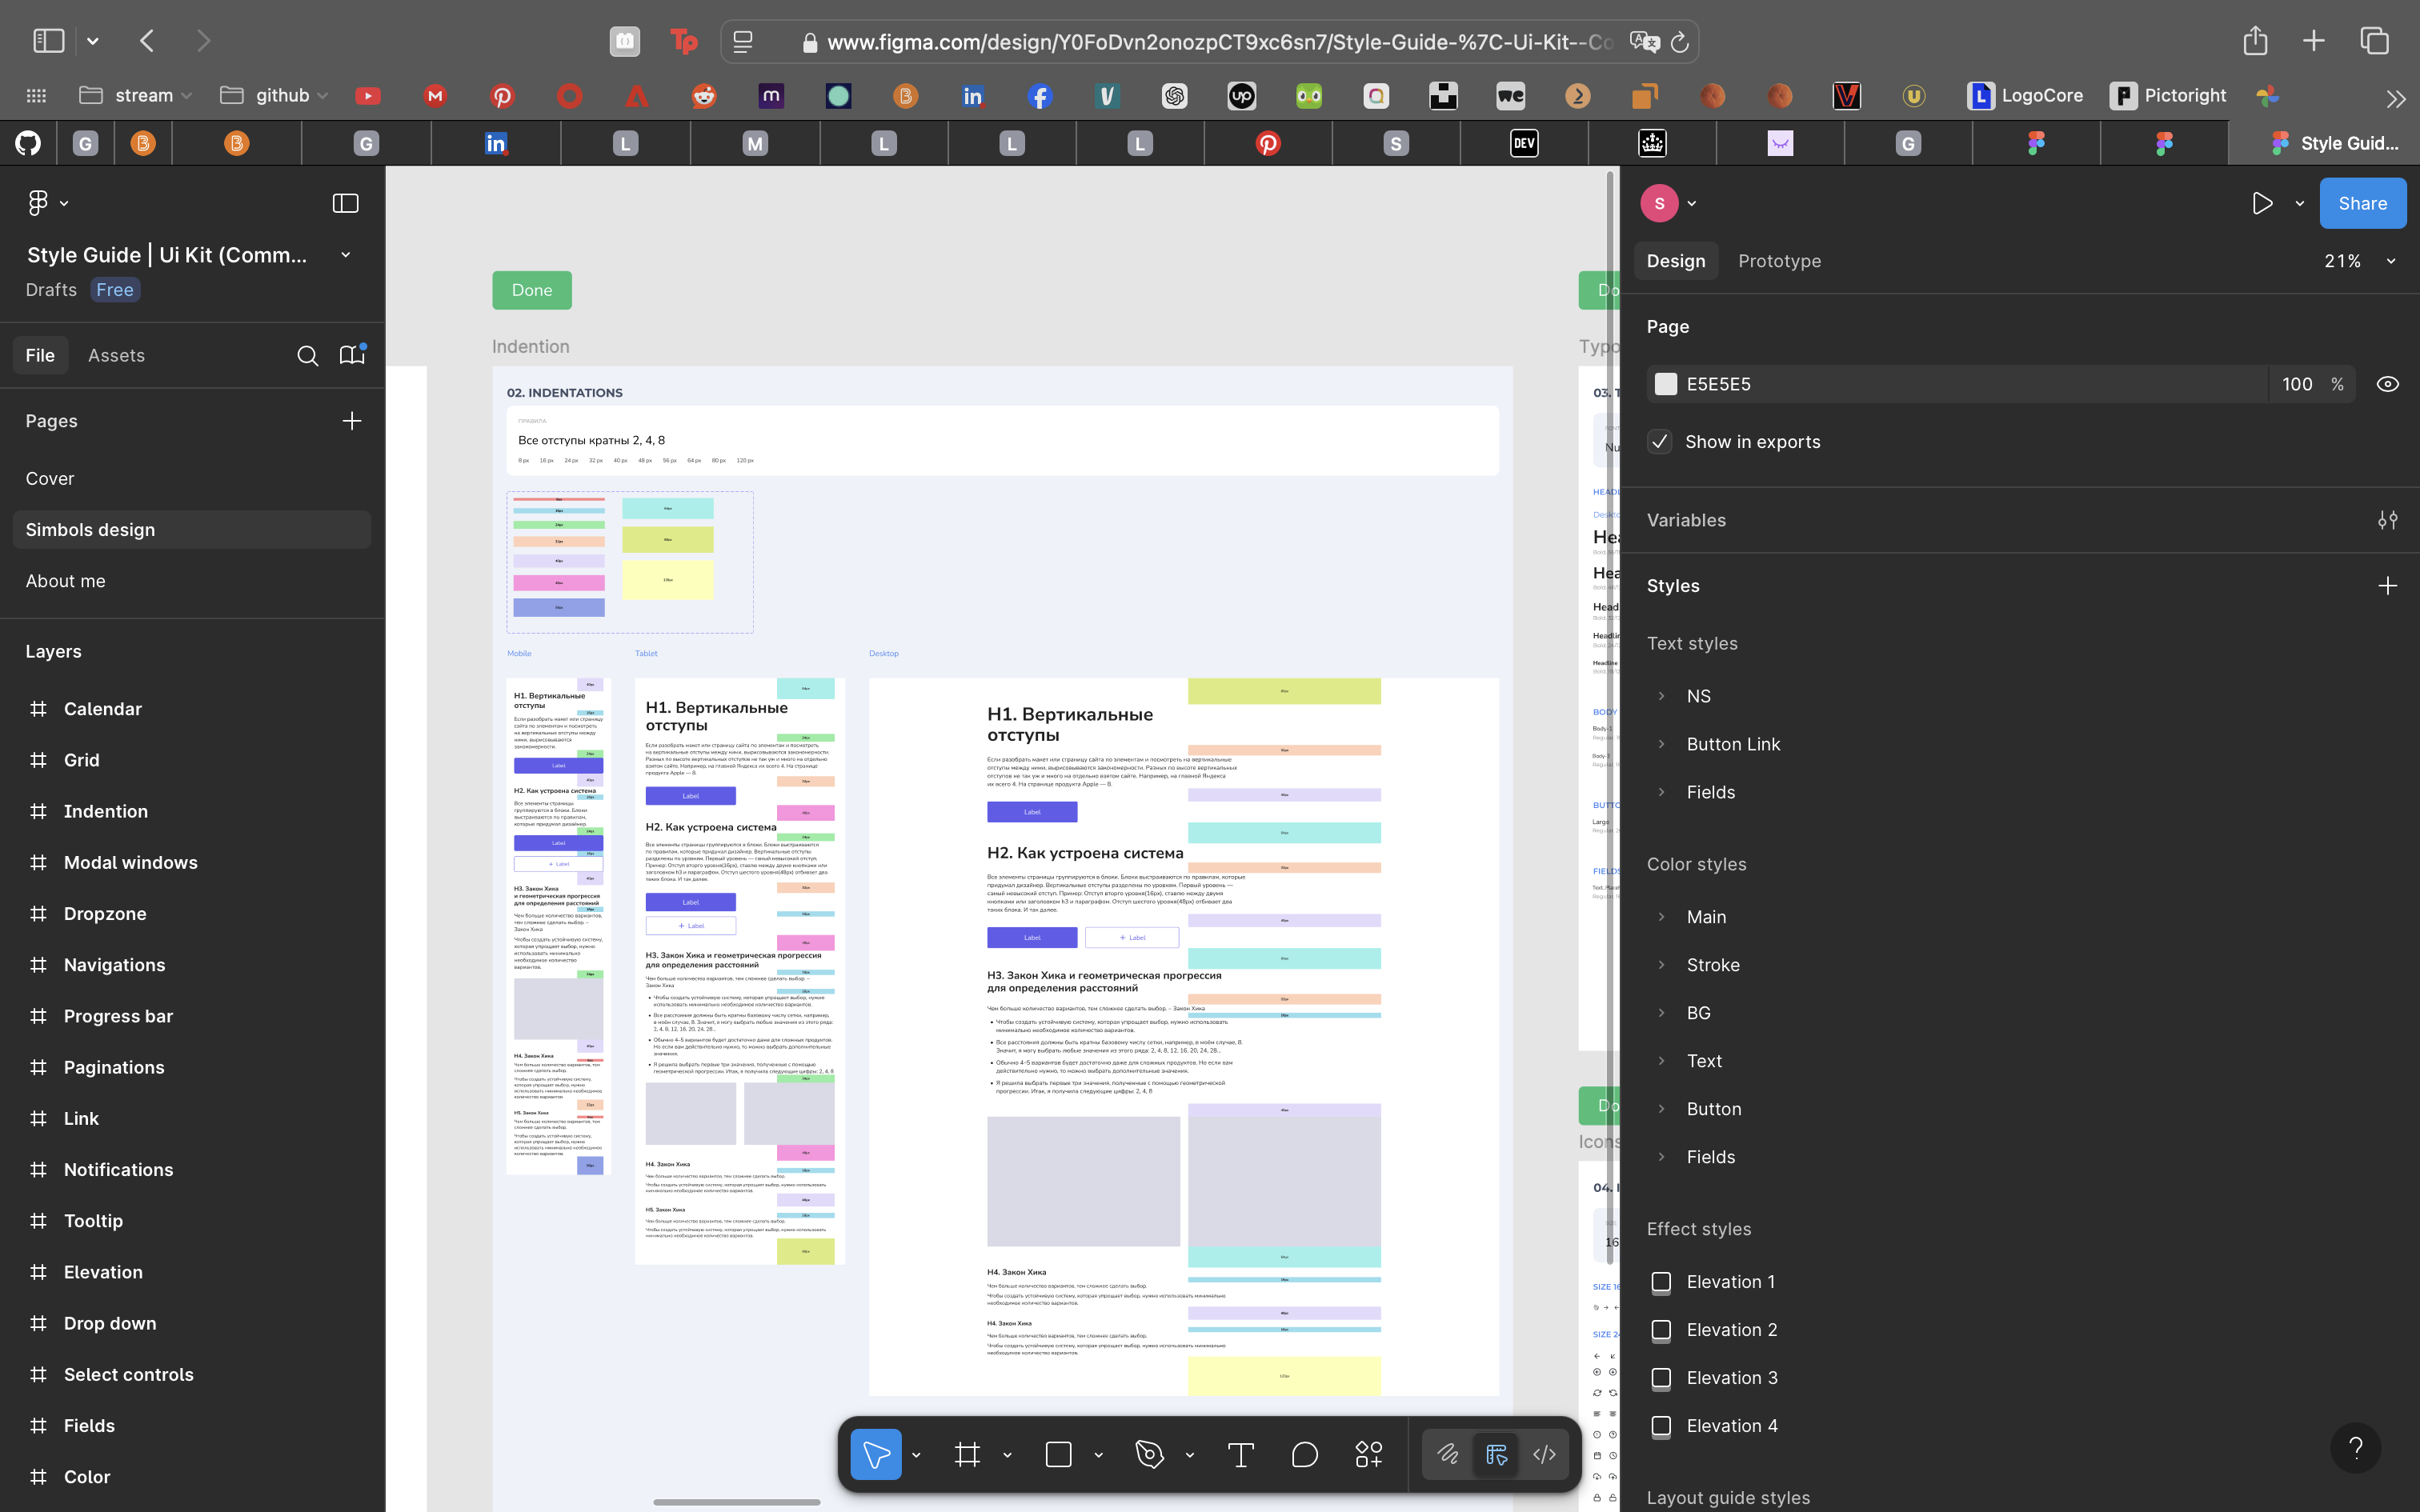Image resolution: width=2420 pixels, height=1512 pixels.
Task: Open the Figma main menu logo
Action: (x=38, y=203)
